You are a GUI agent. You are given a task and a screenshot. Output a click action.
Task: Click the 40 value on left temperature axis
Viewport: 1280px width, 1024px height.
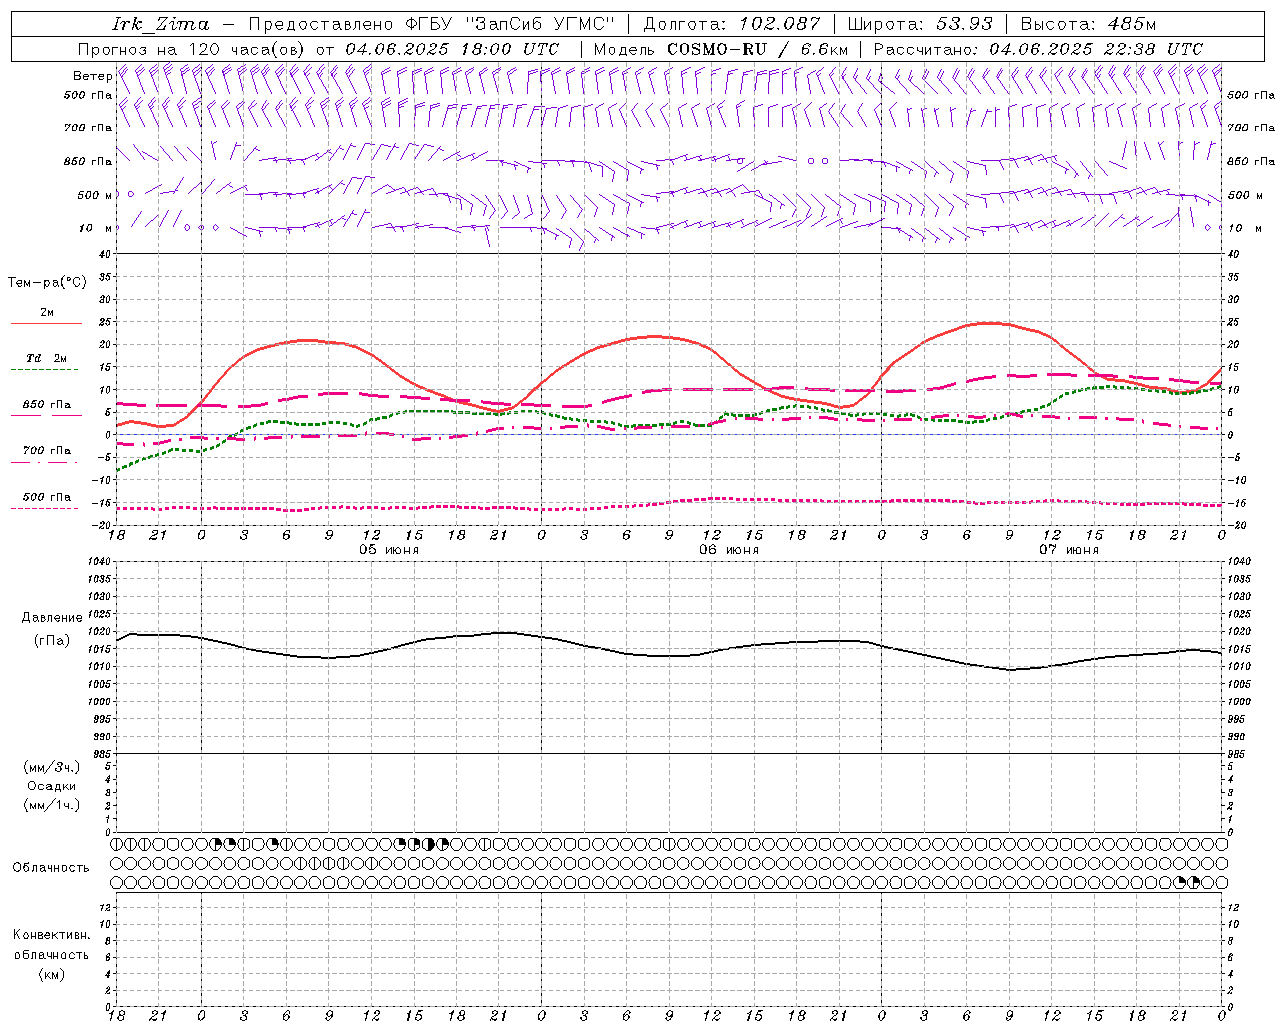tap(104, 254)
